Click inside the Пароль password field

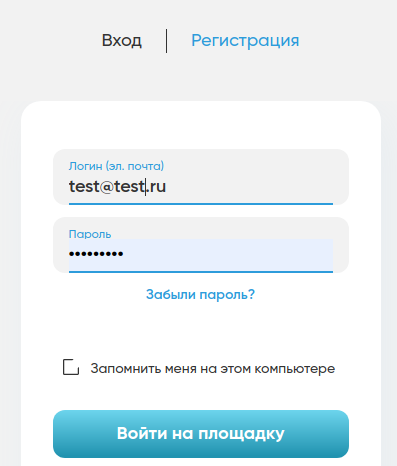point(201,245)
